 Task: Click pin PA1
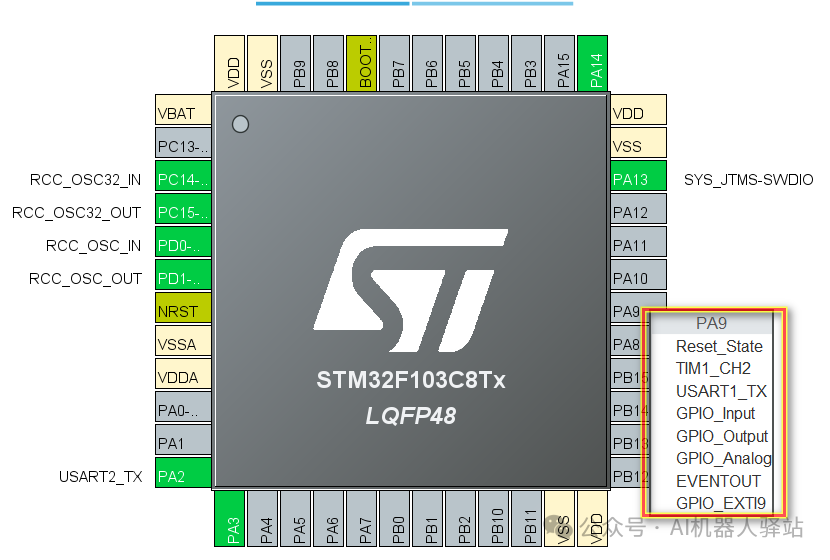[183, 440]
